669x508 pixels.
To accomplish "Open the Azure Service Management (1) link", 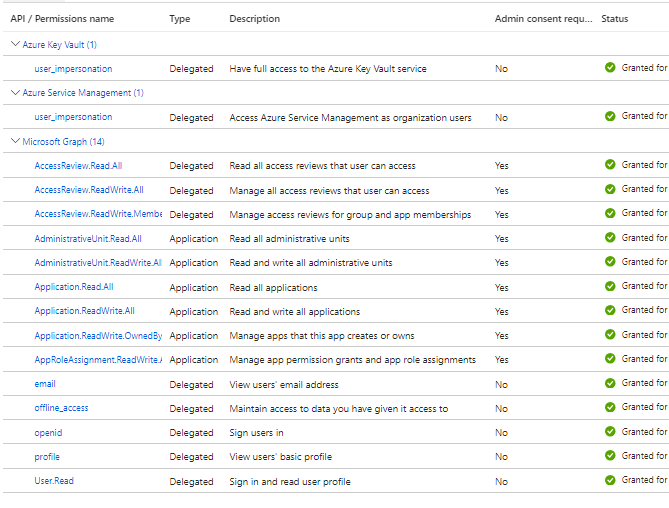I will click(x=83, y=93).
